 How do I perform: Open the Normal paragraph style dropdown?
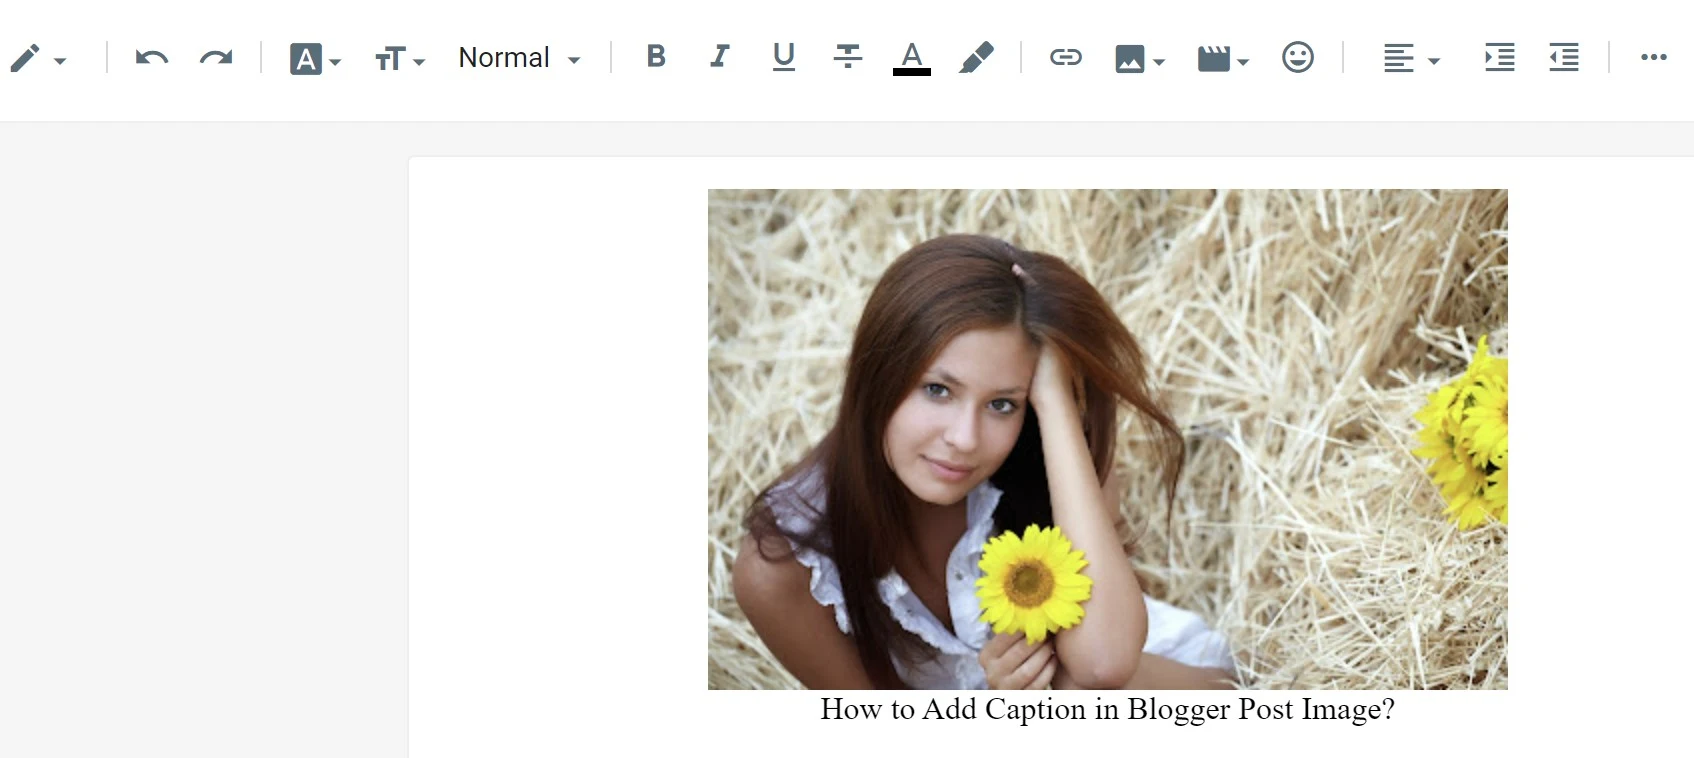click(x=519, y=58)
